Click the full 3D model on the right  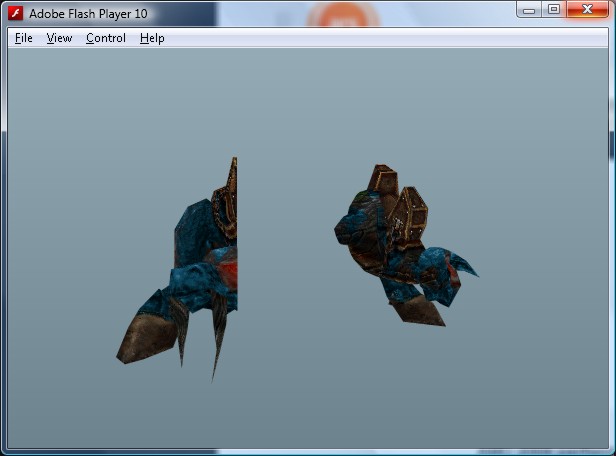pyautogui.click(x=405, y=245)
